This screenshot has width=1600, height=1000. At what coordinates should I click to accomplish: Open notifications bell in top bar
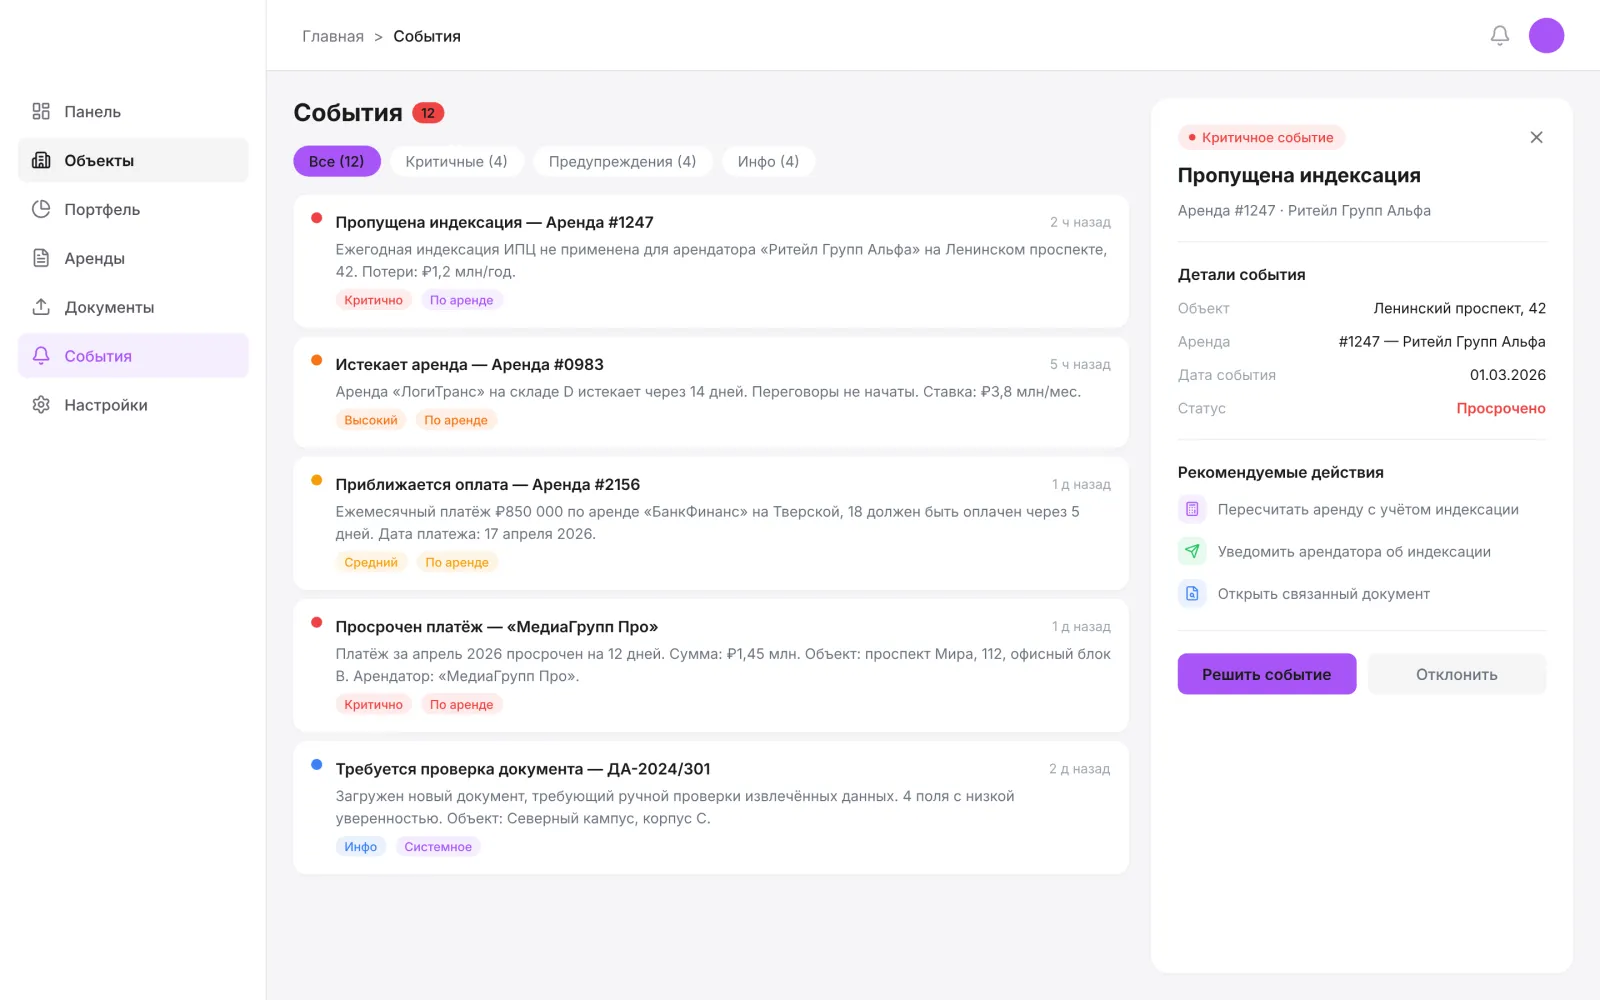pos(1499,36)
